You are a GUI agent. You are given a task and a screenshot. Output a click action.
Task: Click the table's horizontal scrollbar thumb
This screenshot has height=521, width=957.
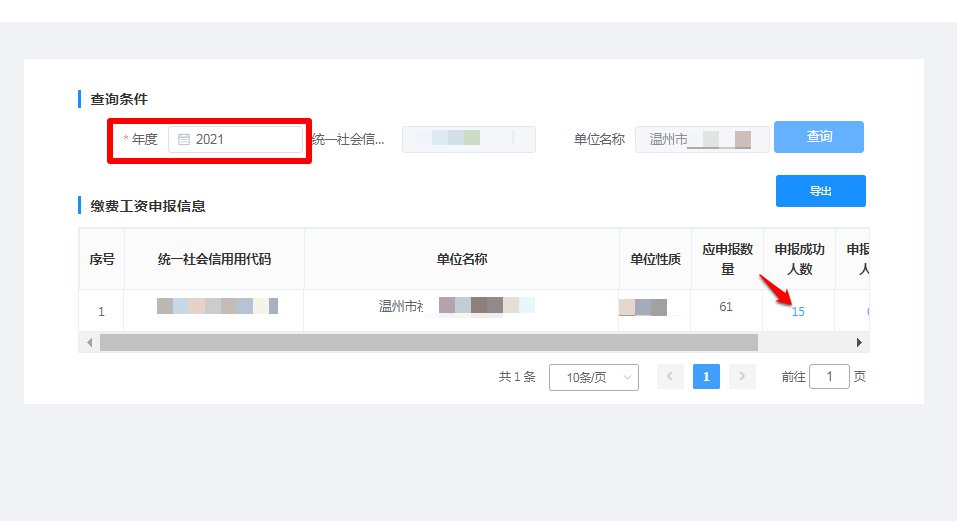(428, 342)
